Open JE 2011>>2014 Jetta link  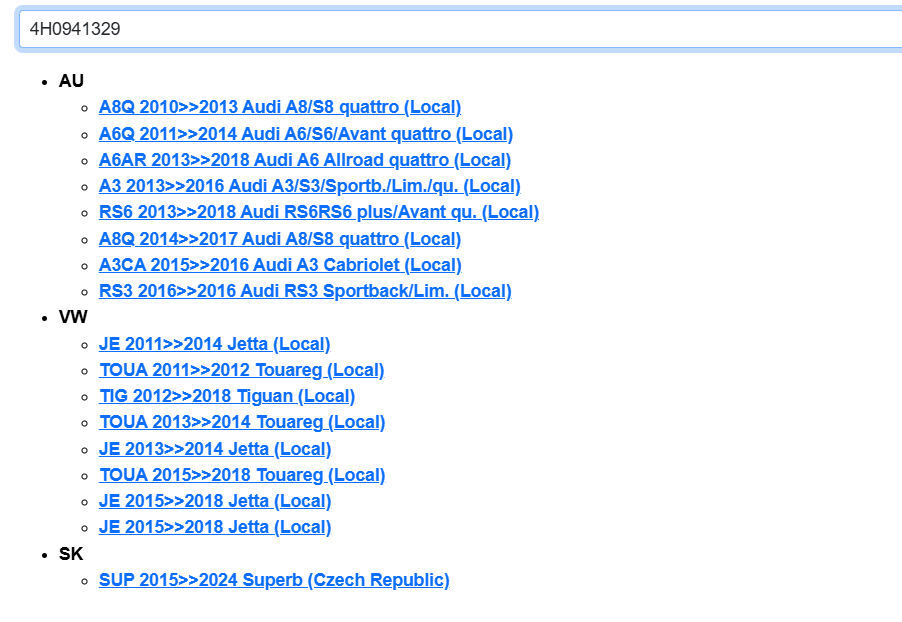click(215, 344)
